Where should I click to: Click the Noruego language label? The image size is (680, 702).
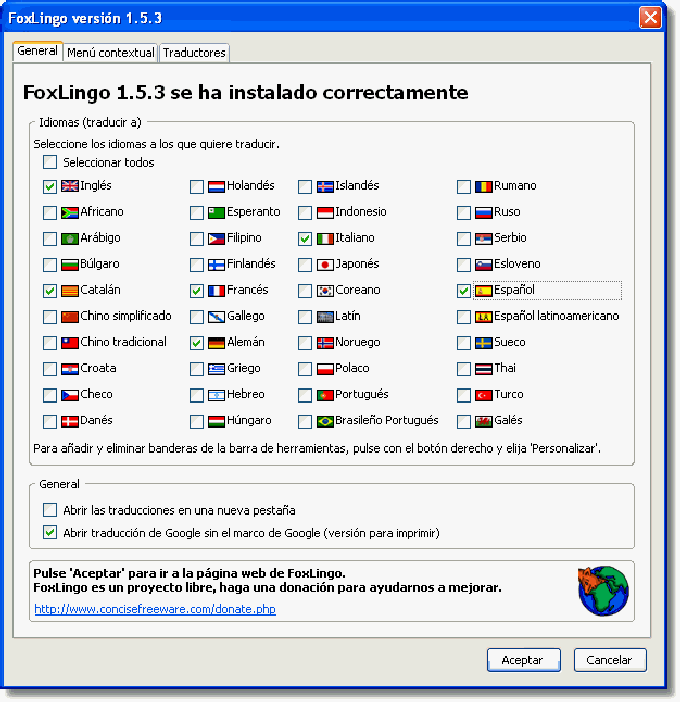(x=358, y=342)
